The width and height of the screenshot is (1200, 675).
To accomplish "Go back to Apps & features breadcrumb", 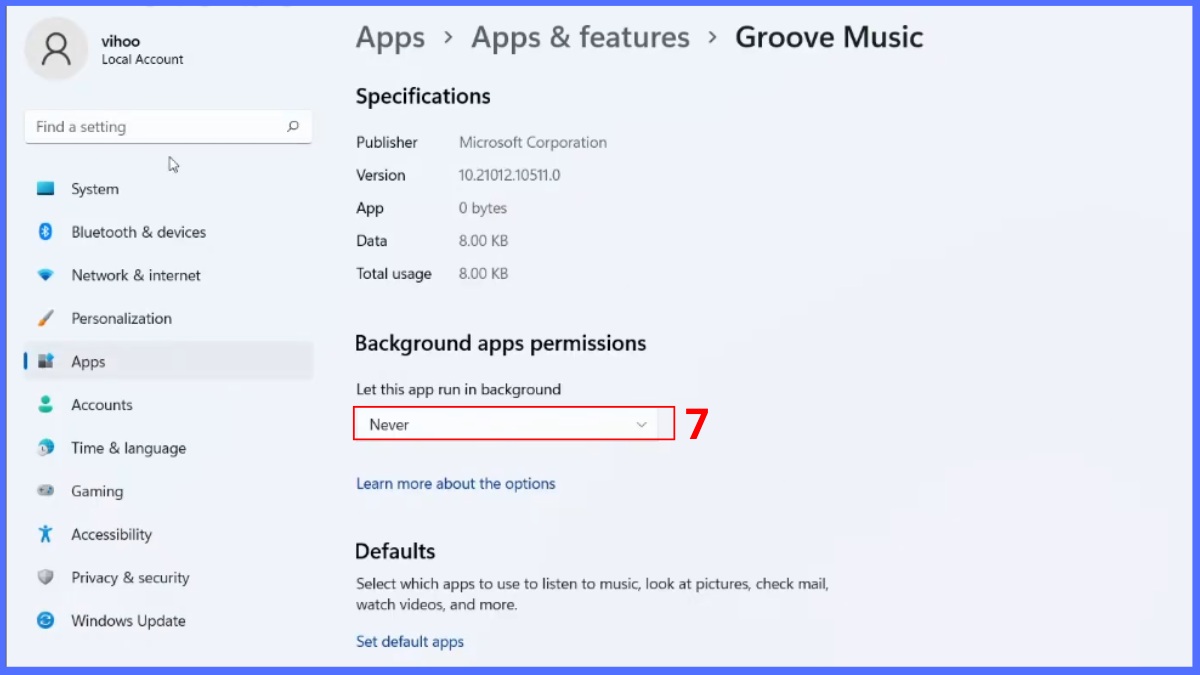I will click(580, 38).
